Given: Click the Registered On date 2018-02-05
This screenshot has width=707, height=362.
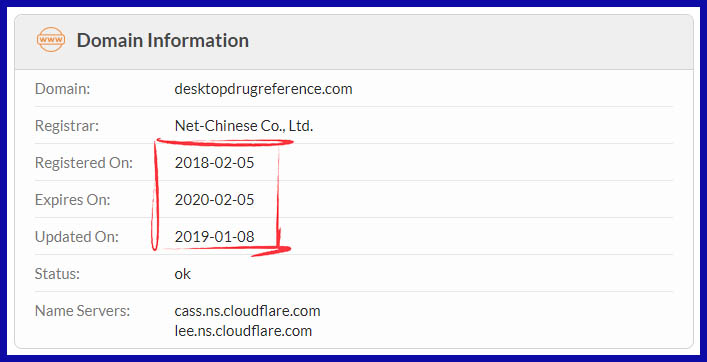Looking at the screenshot, I should point(215,163).
